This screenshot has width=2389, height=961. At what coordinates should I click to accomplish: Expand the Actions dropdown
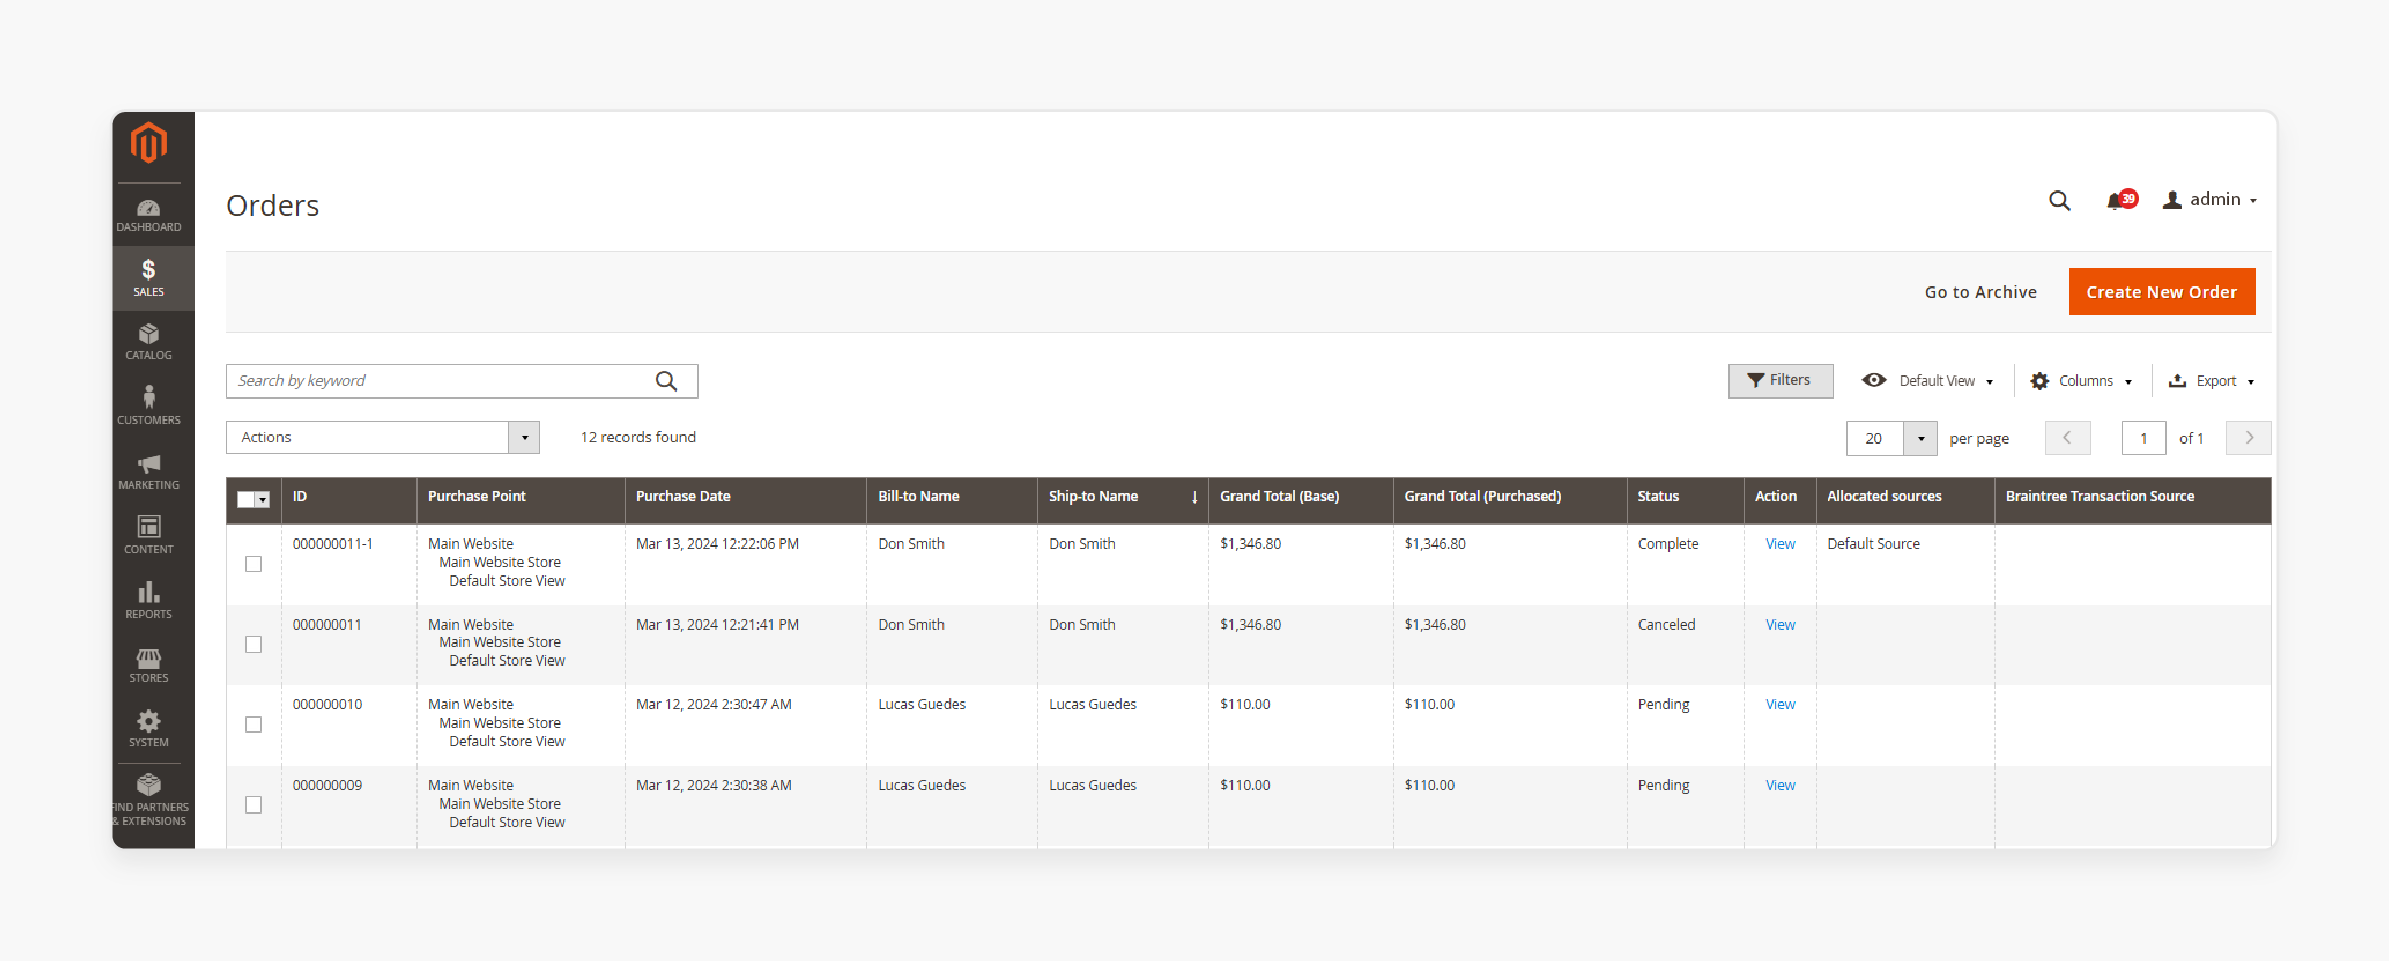[382, 437]
